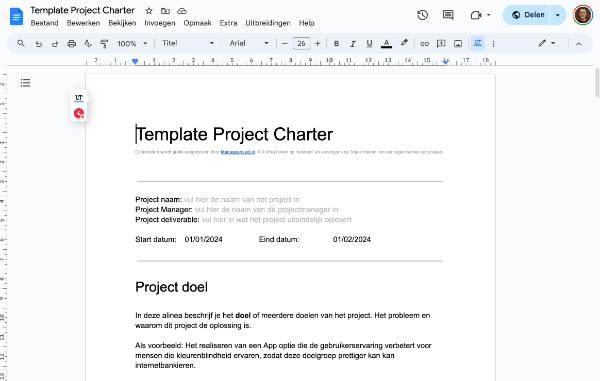
Task: Open the Titel paragraph style dropdown
Action: pyautogui.click(x=188, y=43)
